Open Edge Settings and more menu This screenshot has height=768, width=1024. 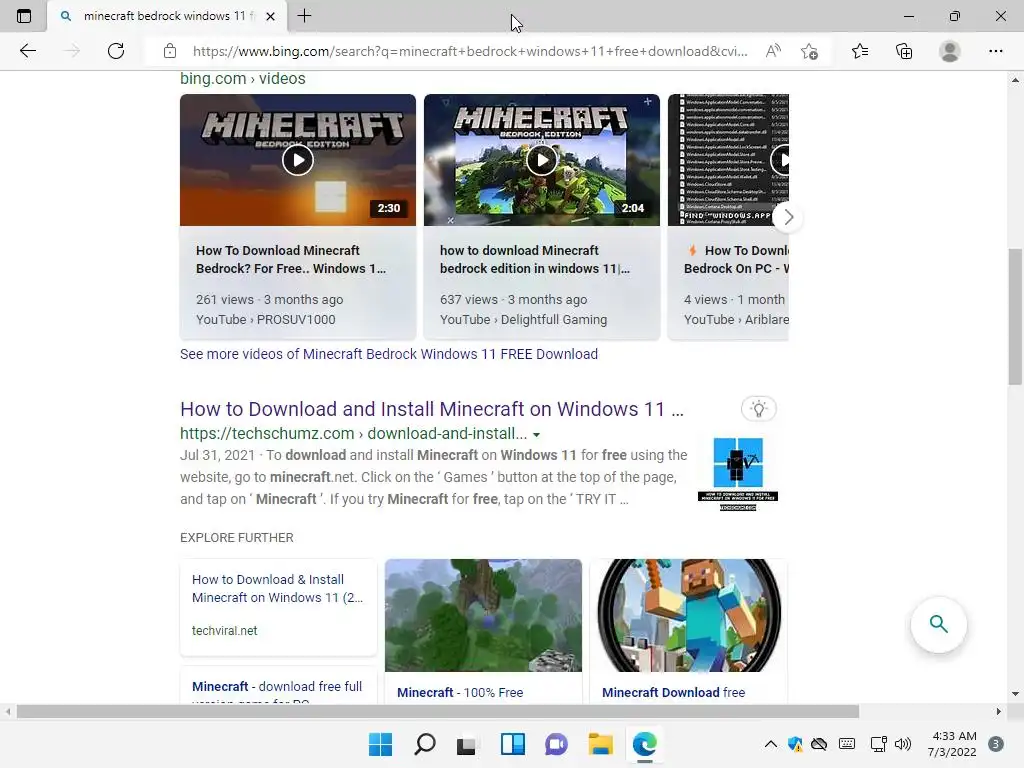(x=995, y=51)
